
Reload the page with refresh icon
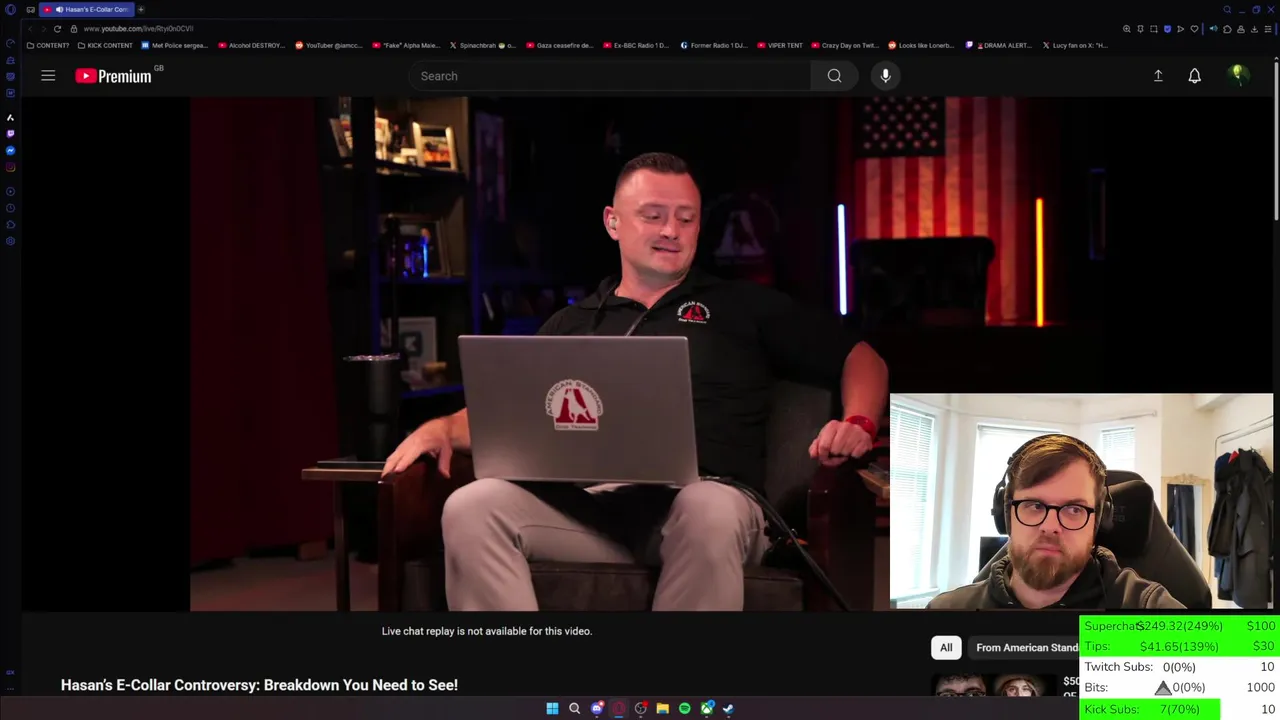click(x=57, y=29)
